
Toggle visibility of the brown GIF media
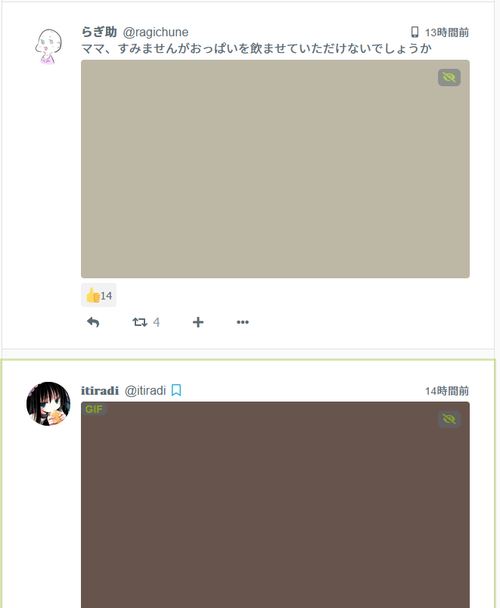click(x=449, y=419)
